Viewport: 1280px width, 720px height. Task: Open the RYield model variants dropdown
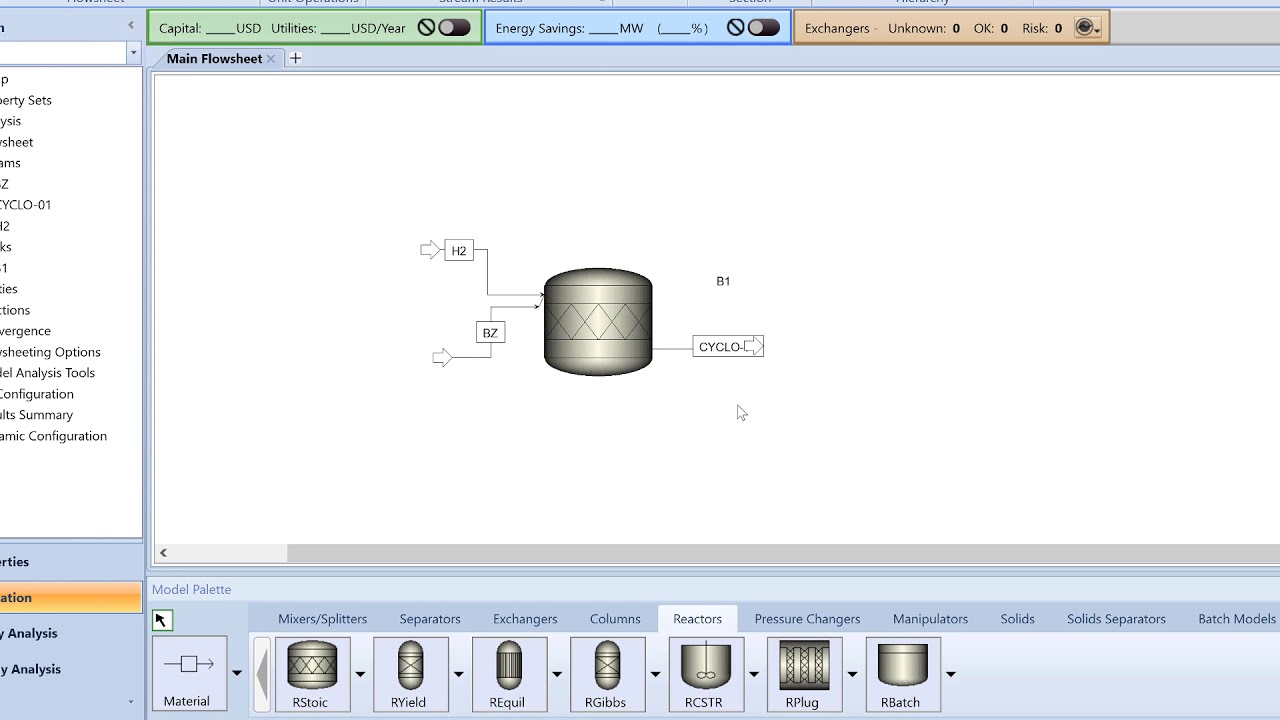pyautogui.click(x=458, y=673)
